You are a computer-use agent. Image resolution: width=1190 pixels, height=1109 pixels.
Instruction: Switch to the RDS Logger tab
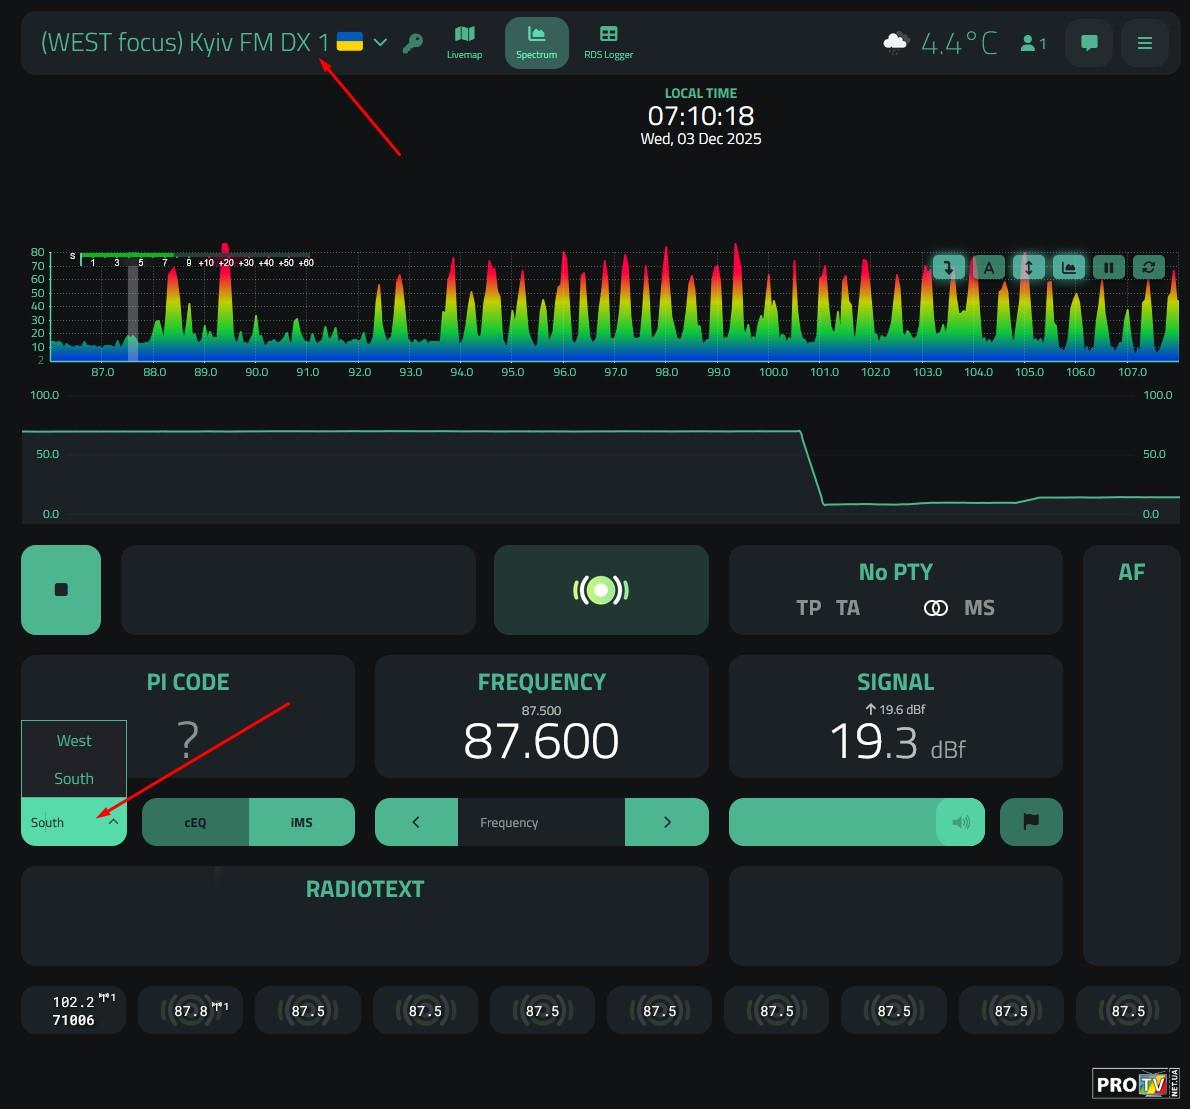(608, 42)
